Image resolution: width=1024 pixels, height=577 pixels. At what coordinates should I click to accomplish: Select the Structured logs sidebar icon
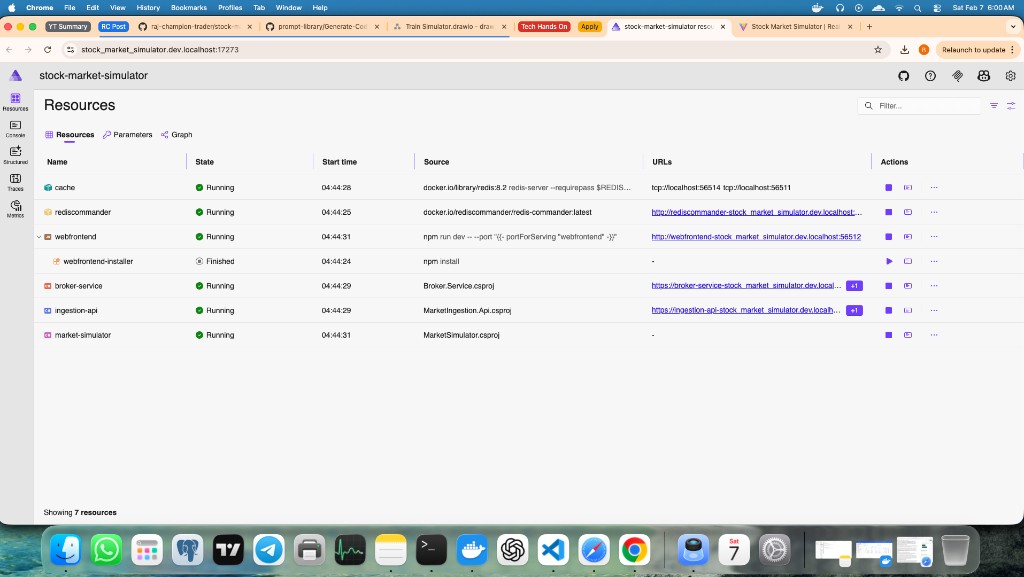click(x=15, y=152)
